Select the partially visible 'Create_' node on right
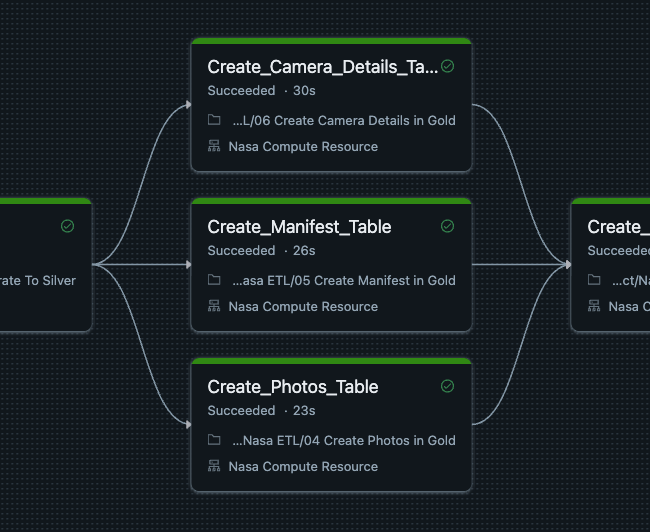The width and height of the screenshot is (650, 532). [x=611, y=265]
